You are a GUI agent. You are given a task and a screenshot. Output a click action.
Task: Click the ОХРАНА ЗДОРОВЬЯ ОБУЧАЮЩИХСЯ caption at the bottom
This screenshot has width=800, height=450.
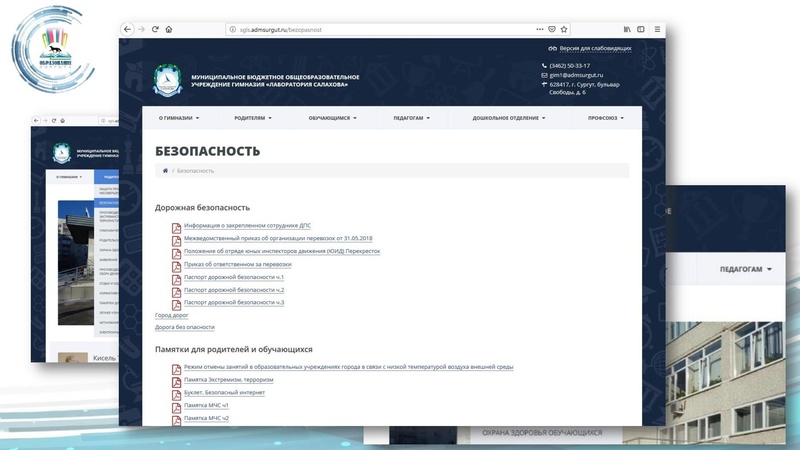pos(542,433)
